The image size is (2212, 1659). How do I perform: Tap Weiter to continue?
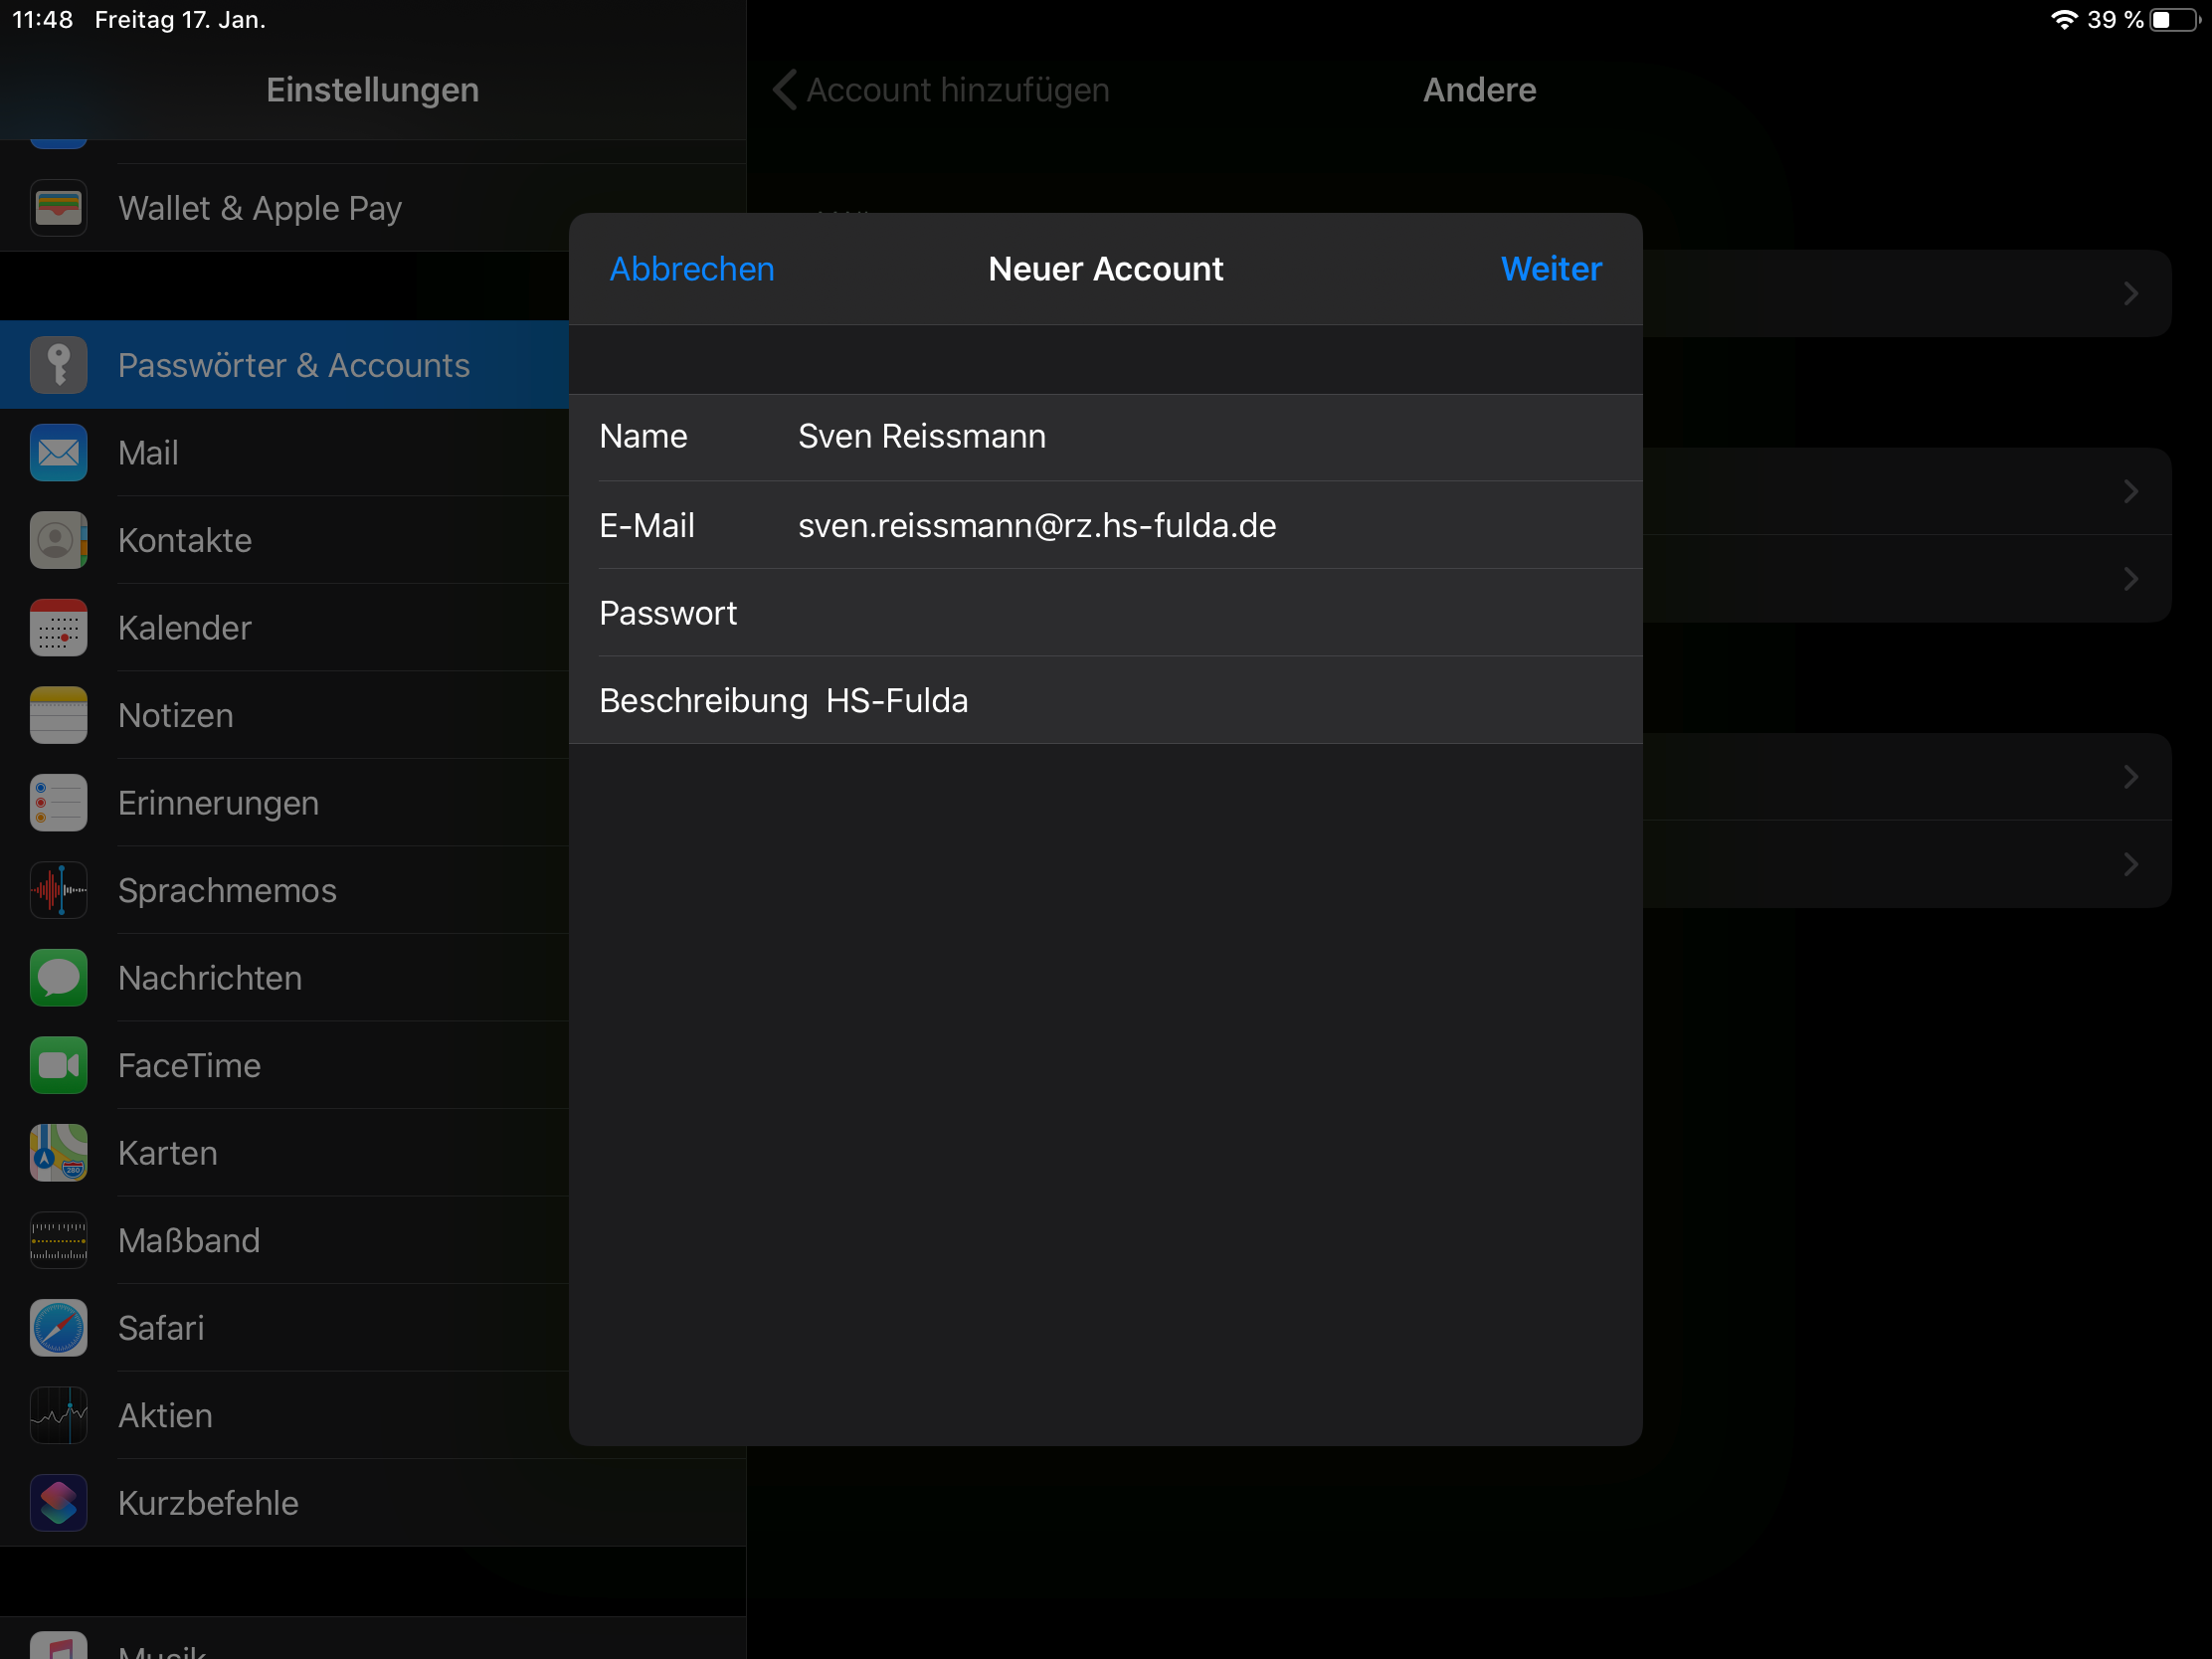coord(1550,269)
